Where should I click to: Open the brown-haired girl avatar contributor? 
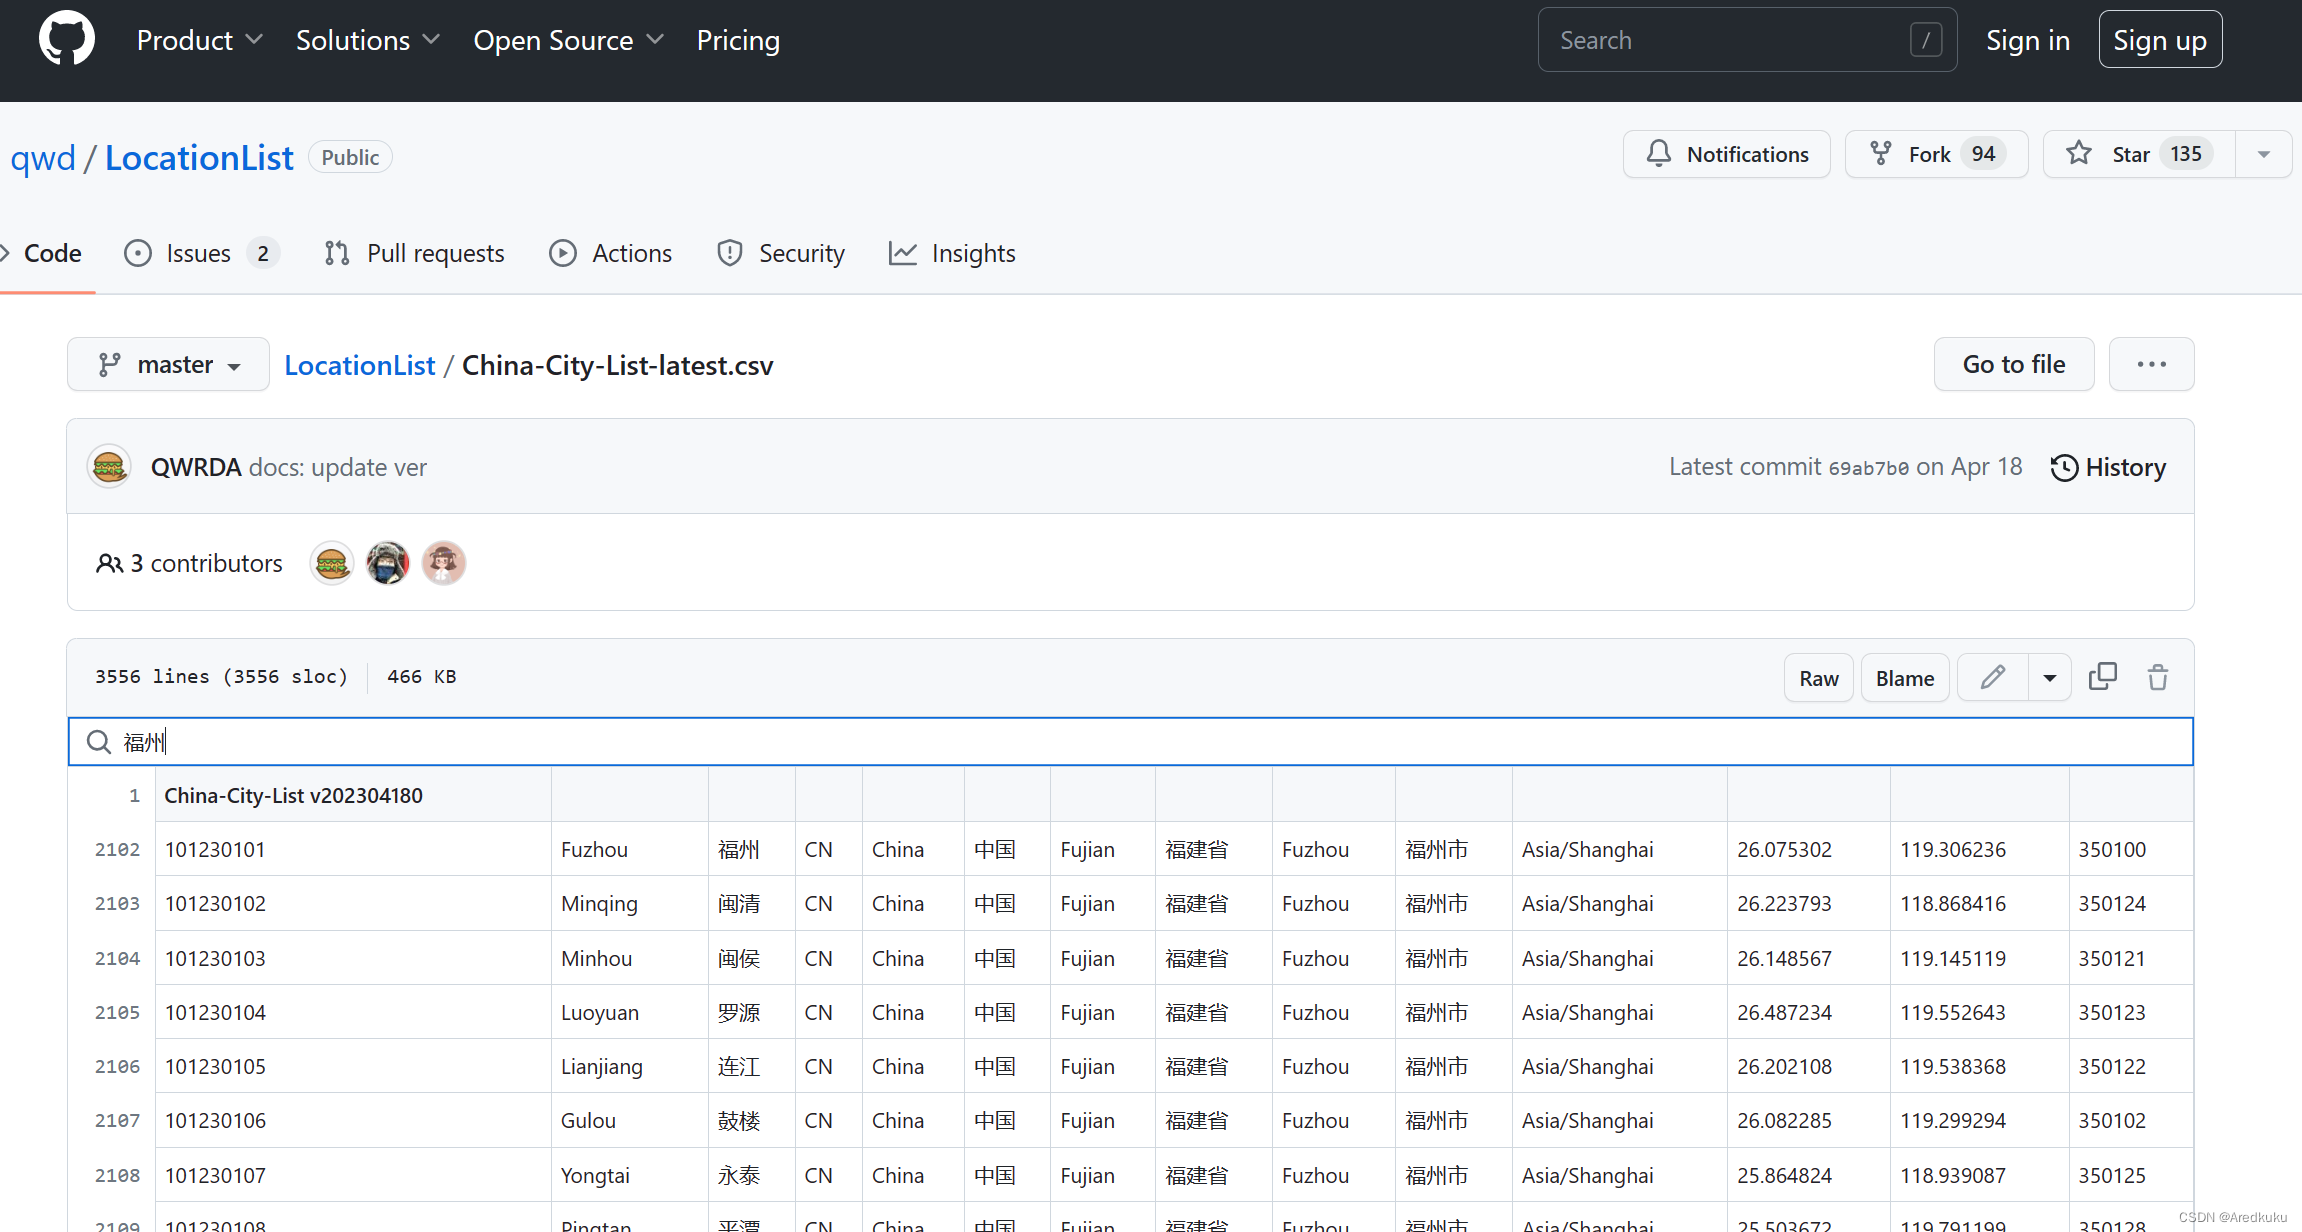coord(444,564)
